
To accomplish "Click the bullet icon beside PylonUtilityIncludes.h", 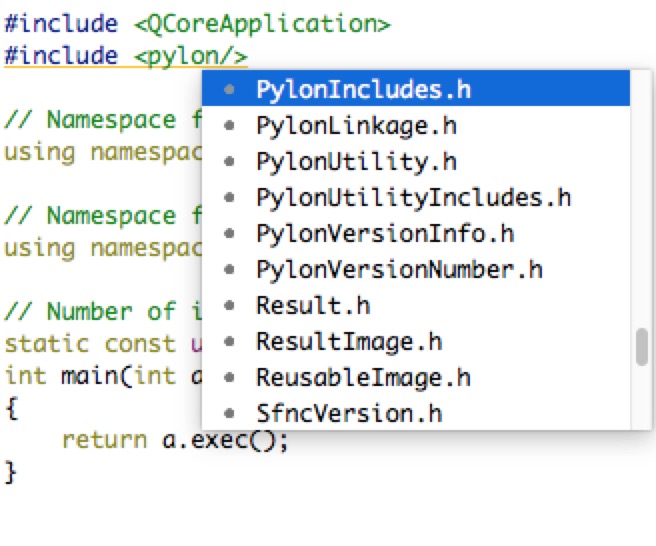I will coord(229,197).
